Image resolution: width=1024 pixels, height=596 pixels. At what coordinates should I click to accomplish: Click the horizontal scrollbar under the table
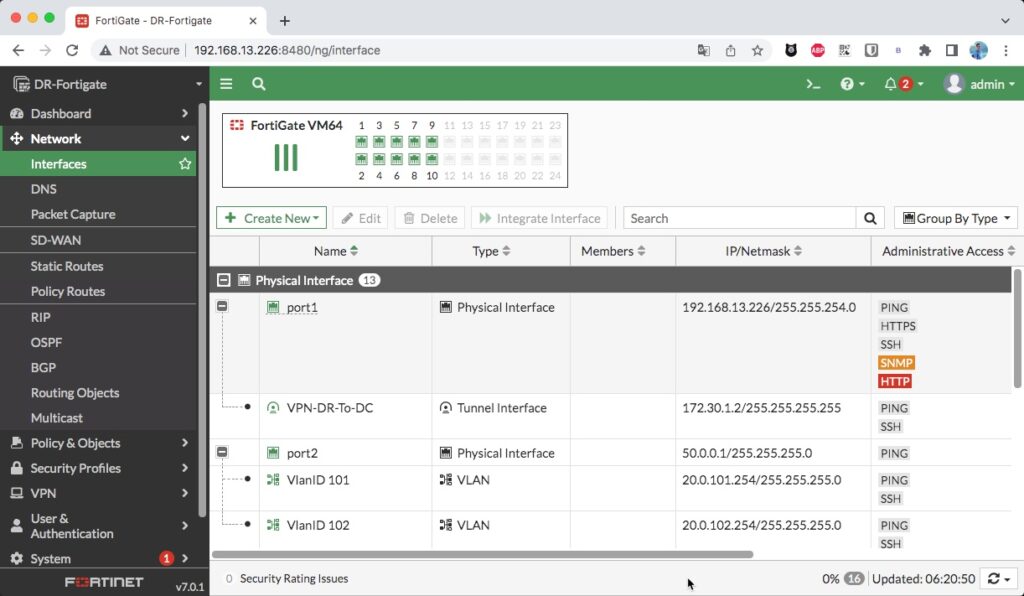(x=482, y=554)
